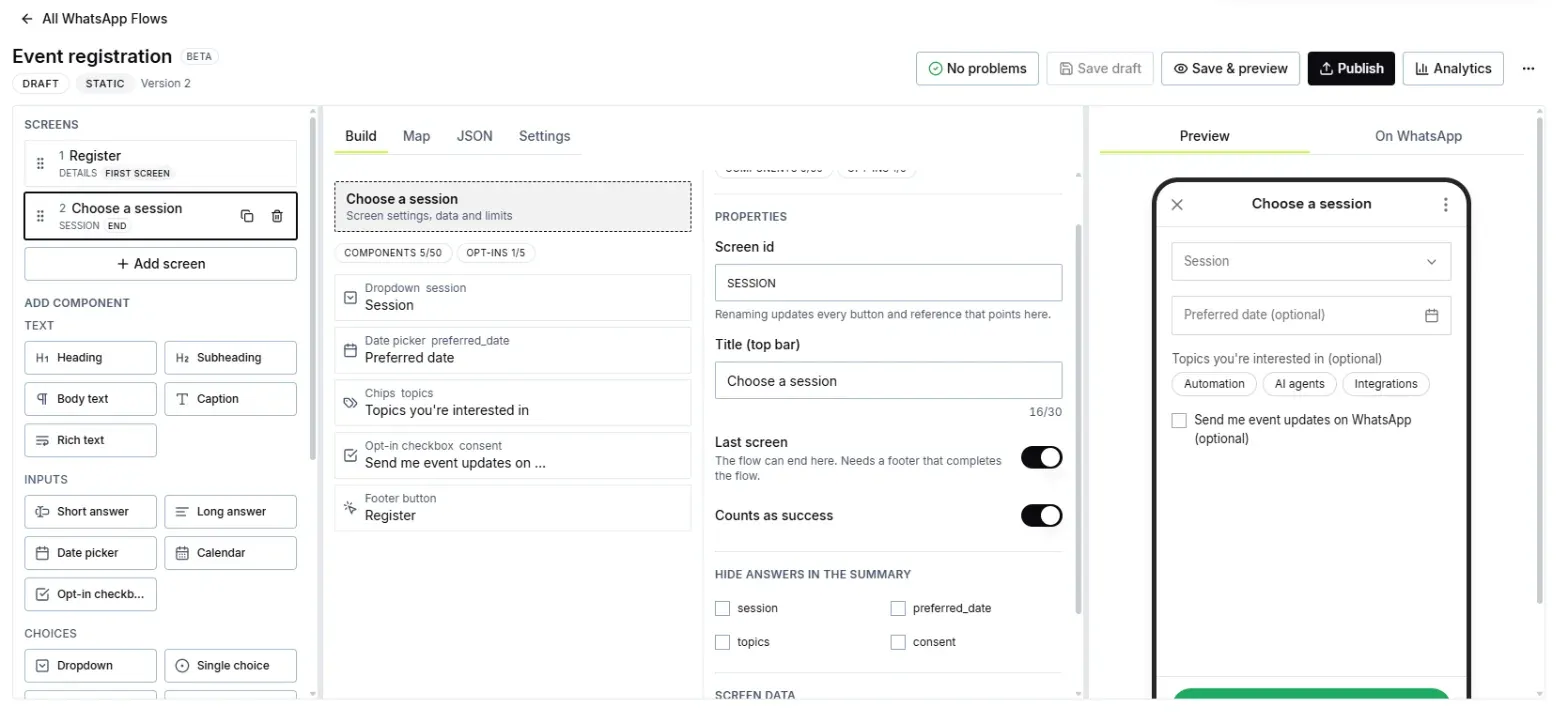Click the calendar icon in Preferred date preview
Image resolution: width=1568 pixels, height=723 pixels.
tap(1431, 315)
